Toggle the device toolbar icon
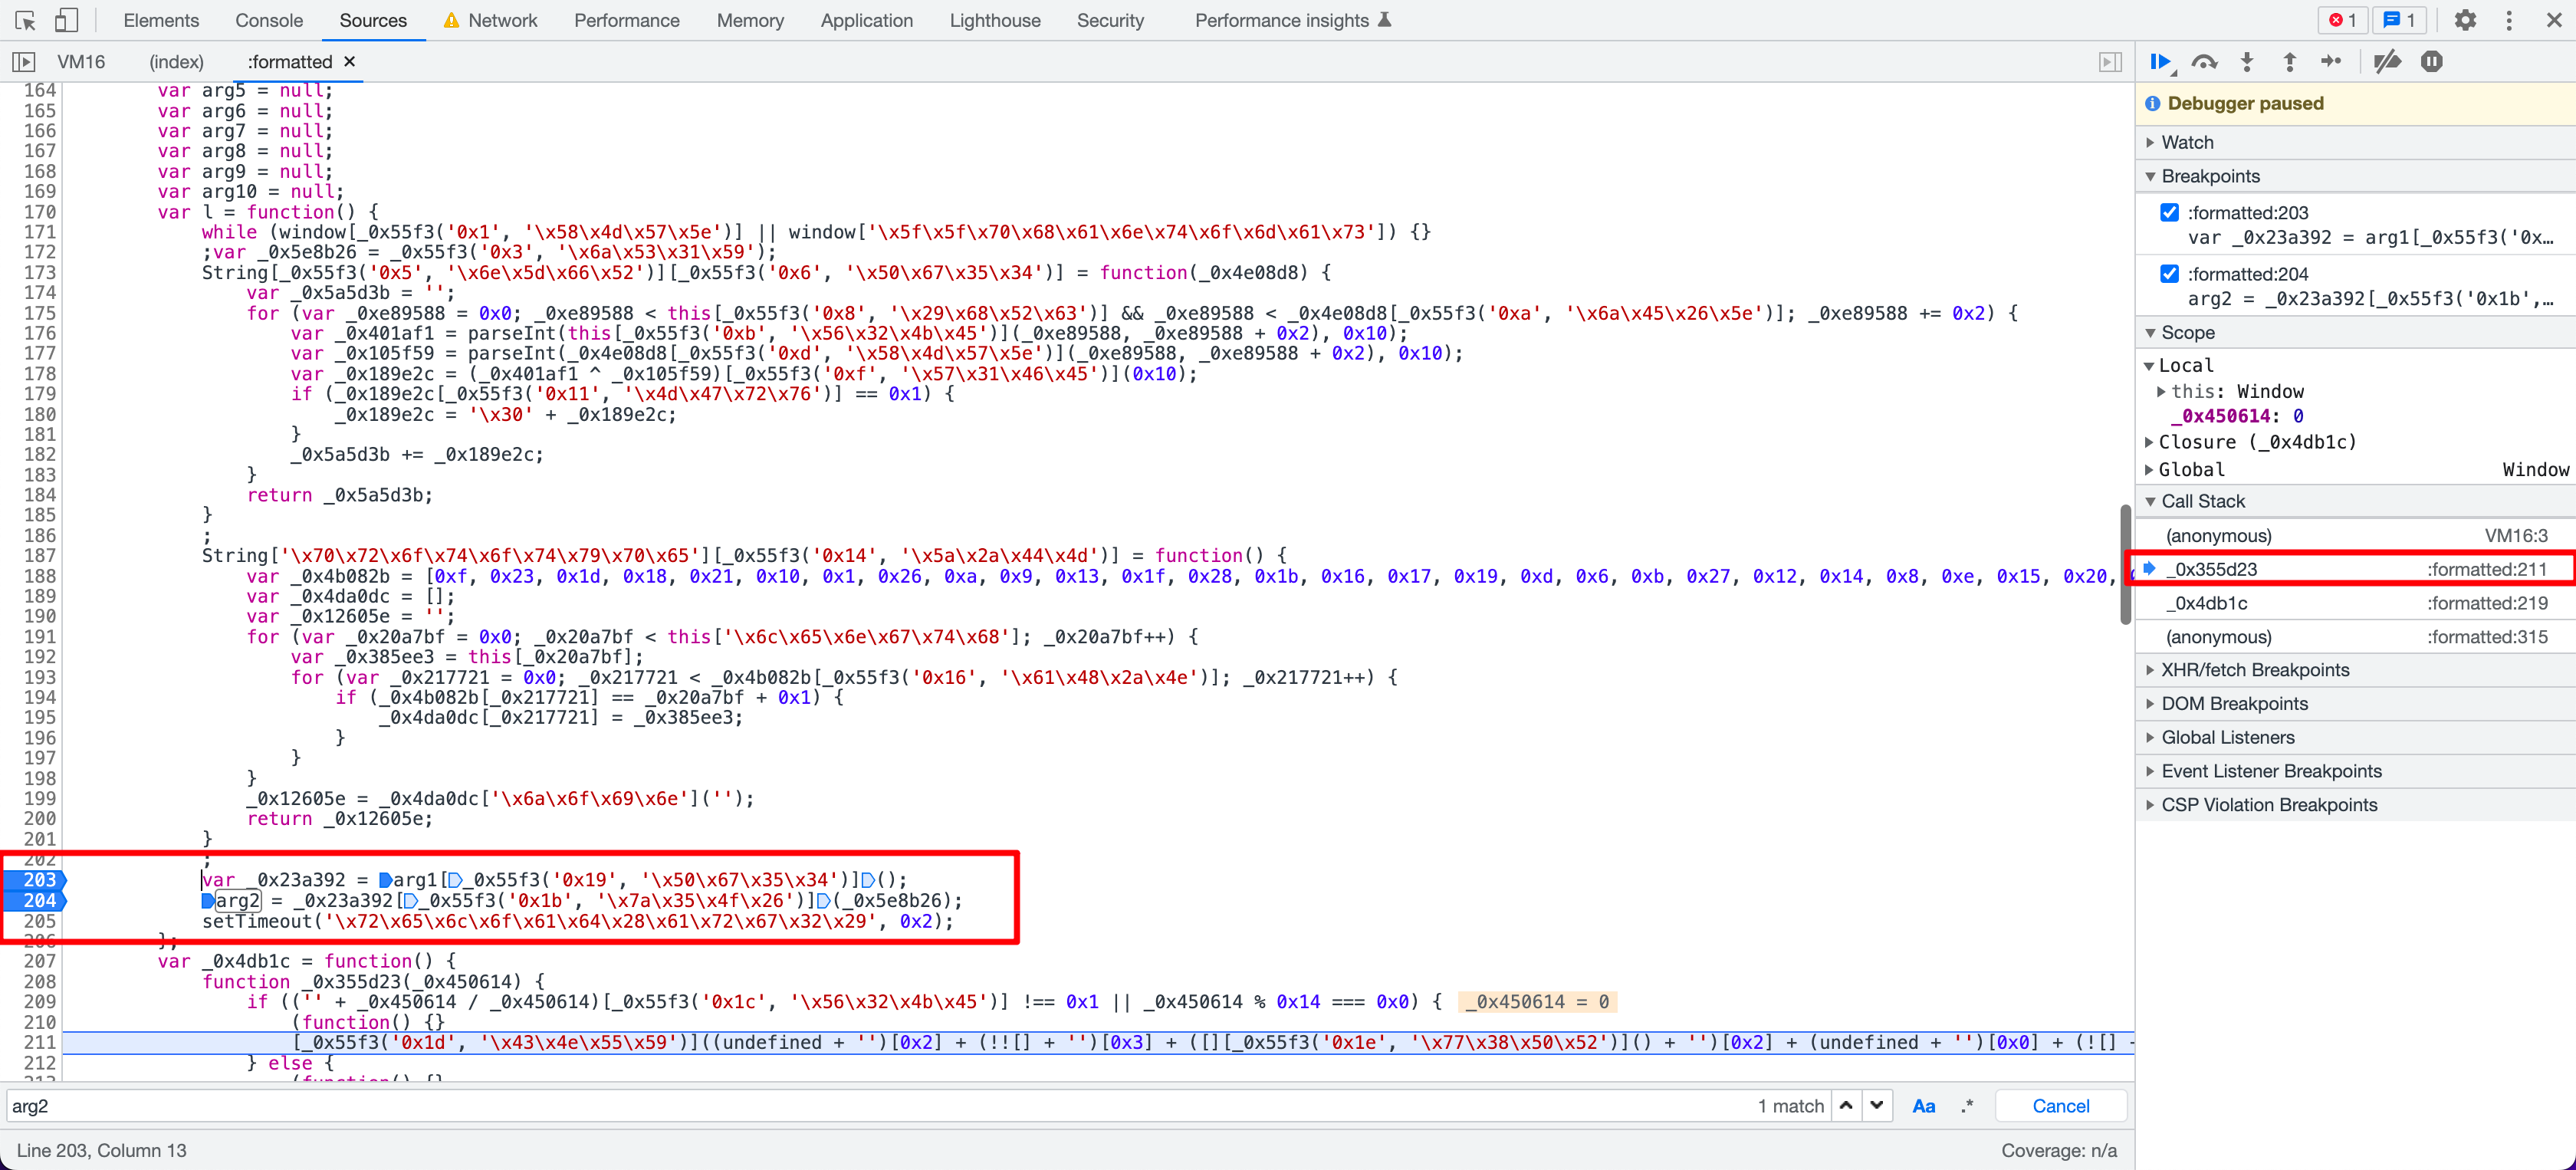The image size is (2576, 1170). coord(67,20)
